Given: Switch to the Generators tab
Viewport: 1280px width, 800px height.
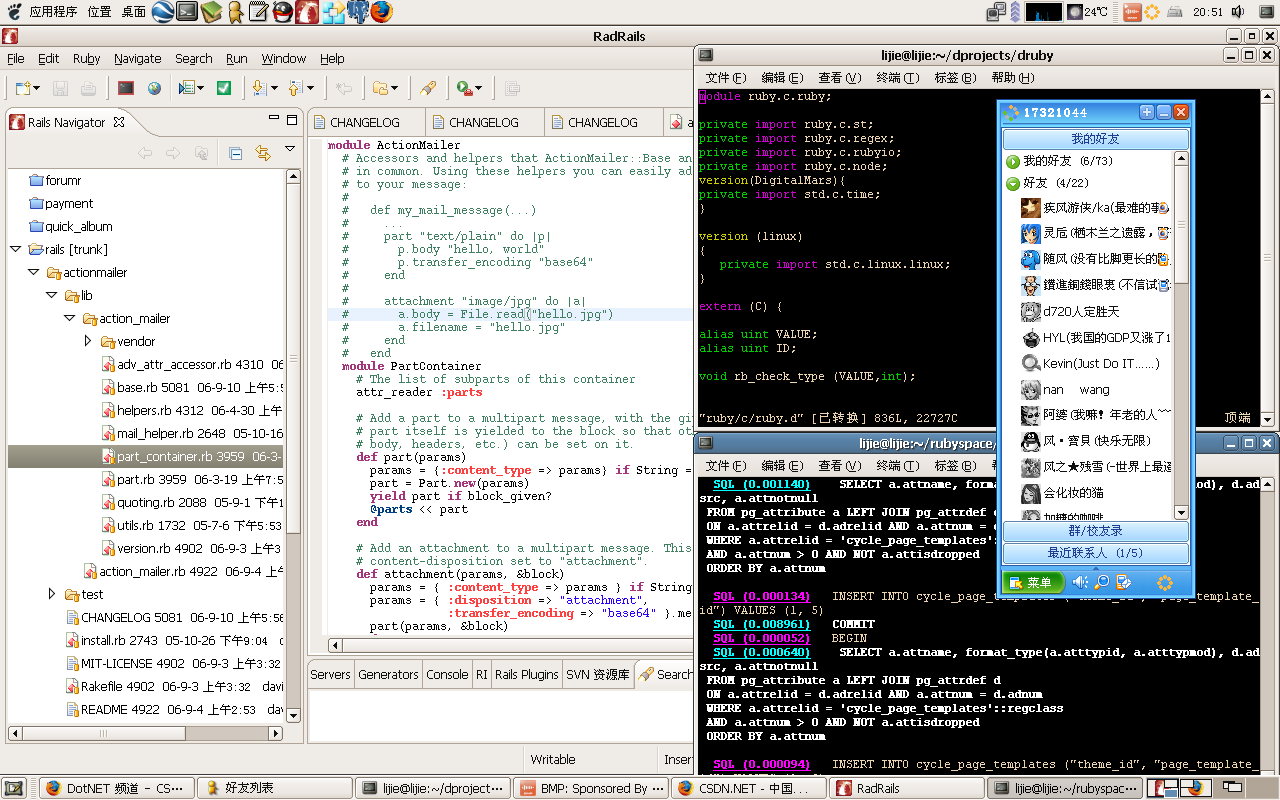Looking at the screenshot, I should (388, 674).
